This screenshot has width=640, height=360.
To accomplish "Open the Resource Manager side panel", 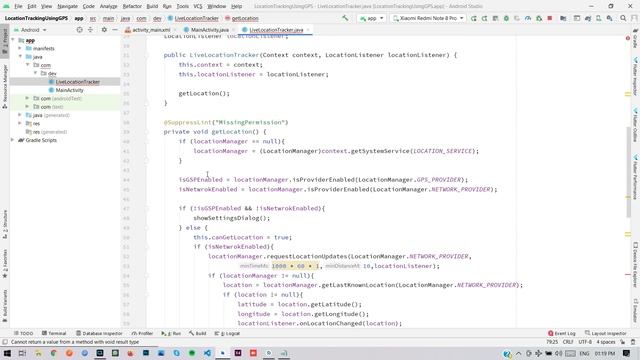I will [5, 87].
